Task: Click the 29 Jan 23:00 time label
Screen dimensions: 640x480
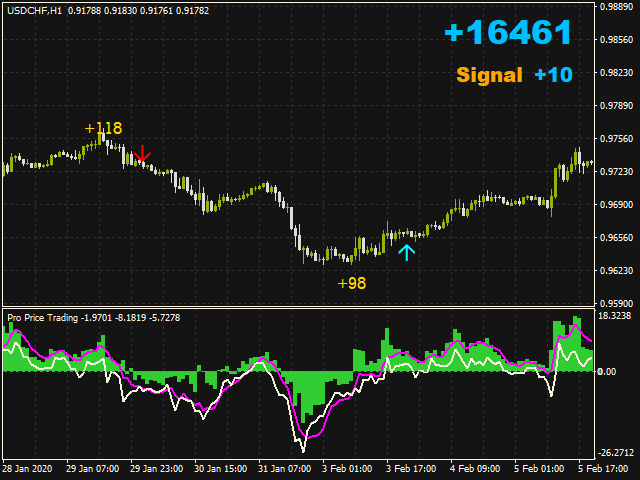Action: coord(157,469)
